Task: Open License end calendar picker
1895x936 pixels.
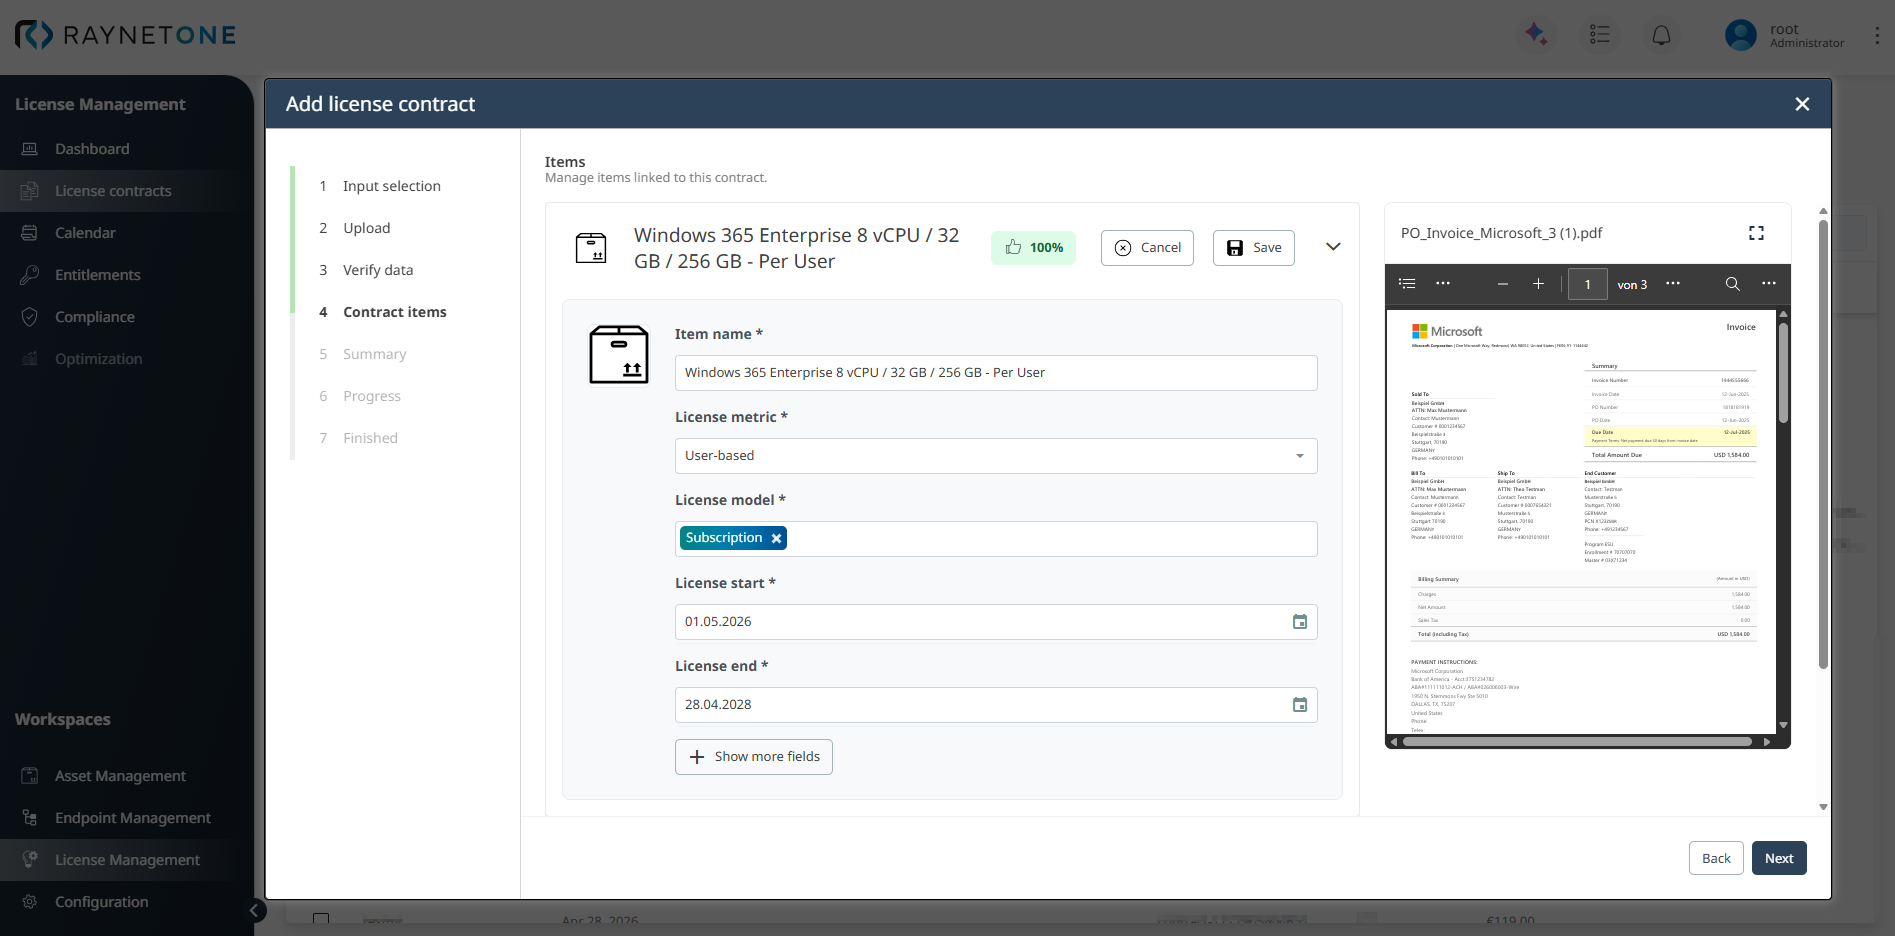Action: tap(1300, 705)
